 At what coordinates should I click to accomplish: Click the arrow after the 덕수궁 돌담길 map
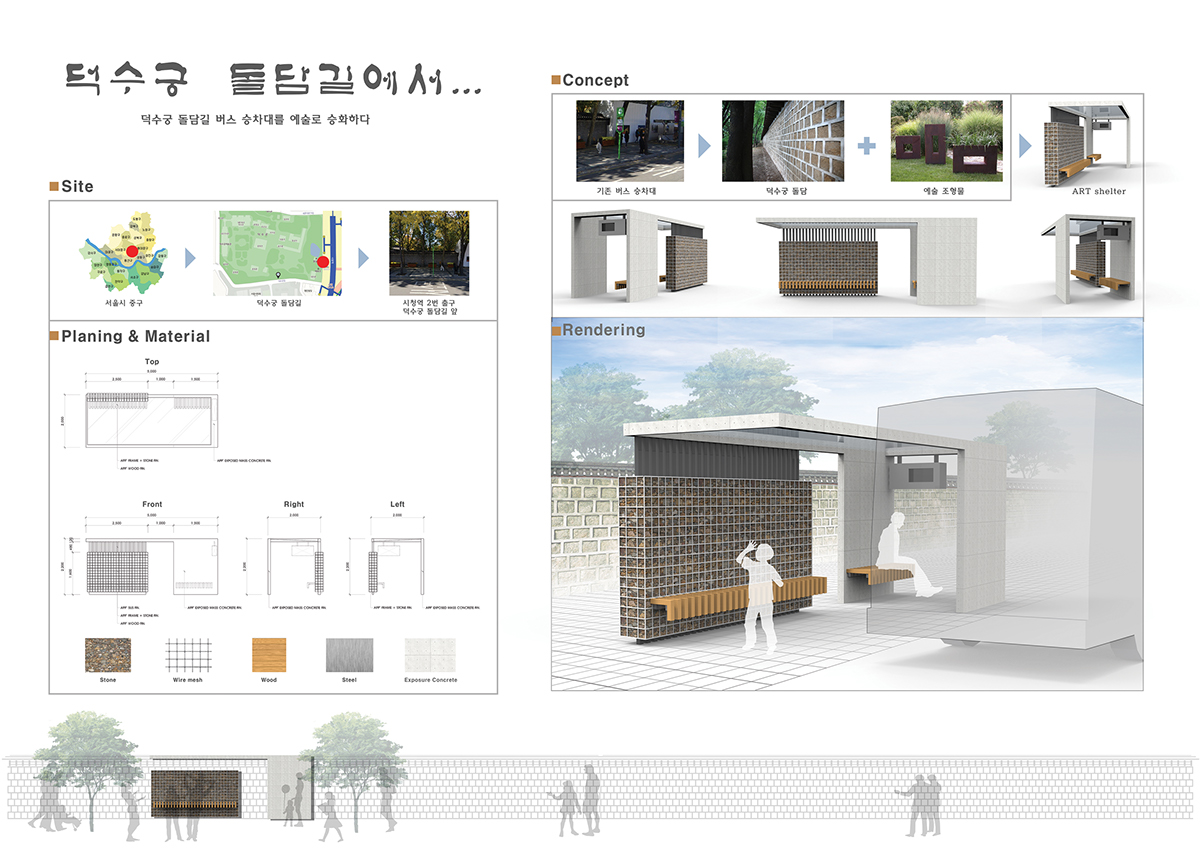(364, 257)
